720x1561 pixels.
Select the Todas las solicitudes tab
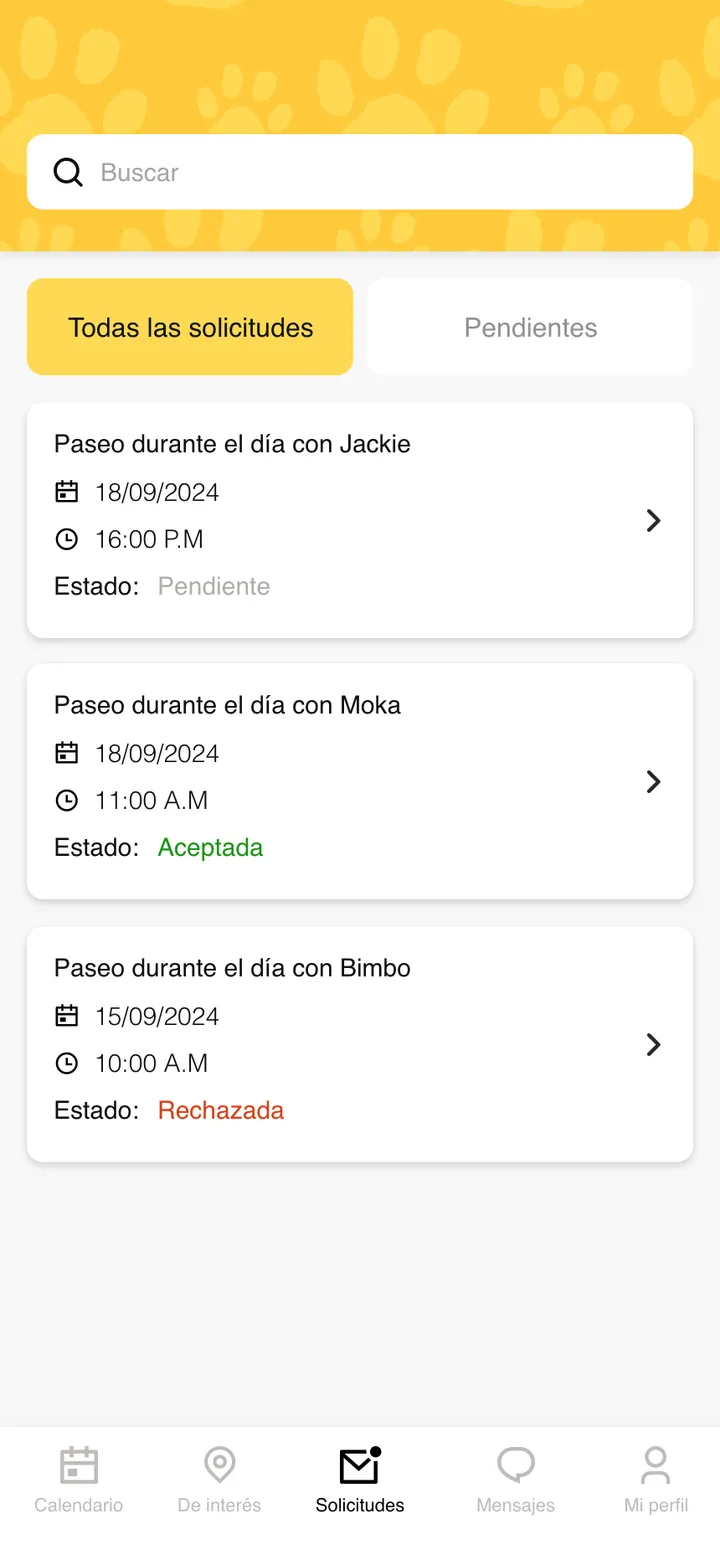(190, 327)
